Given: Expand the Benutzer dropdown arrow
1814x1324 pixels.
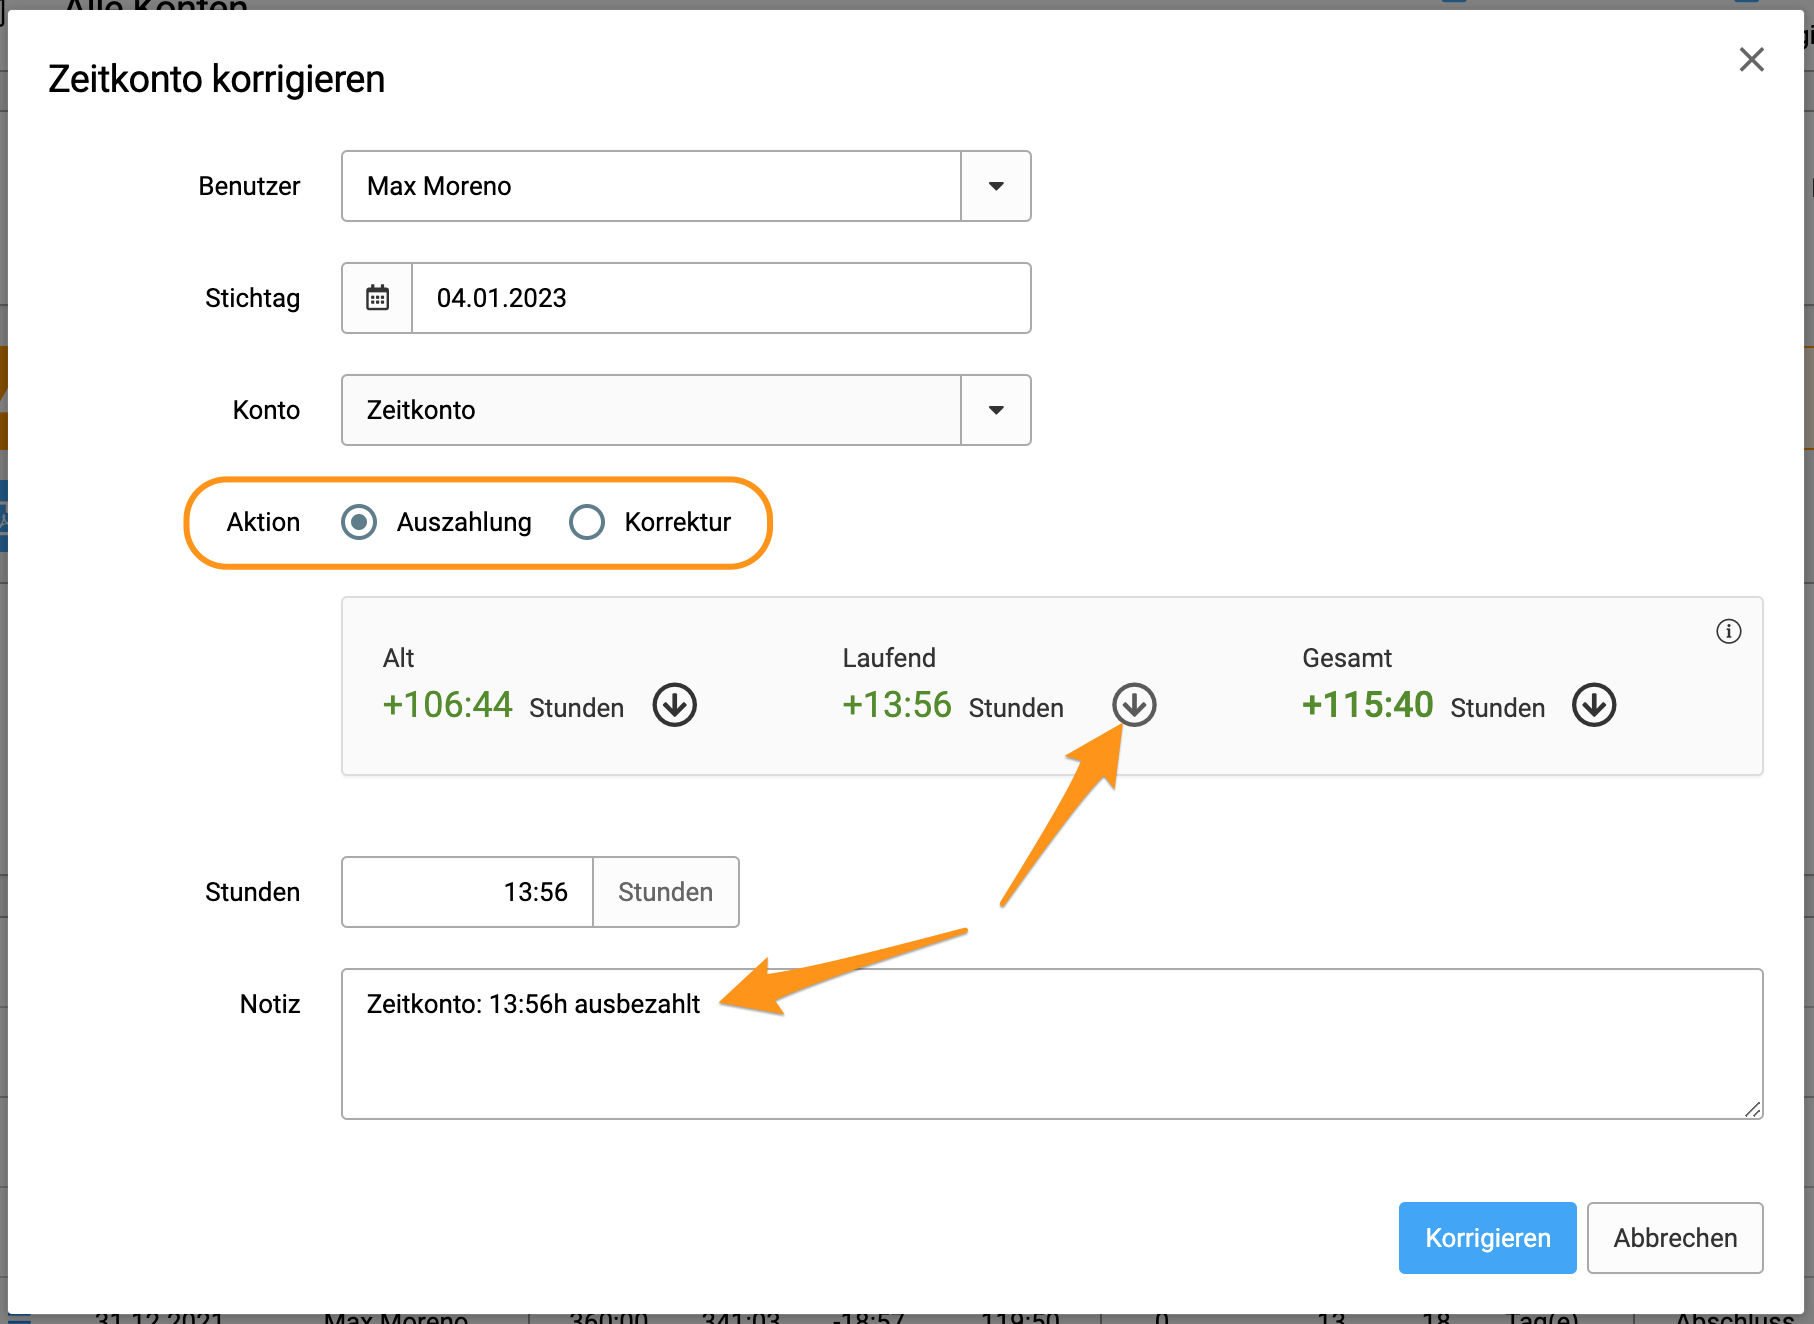Looking at the screenshot, I should (996, 186).
